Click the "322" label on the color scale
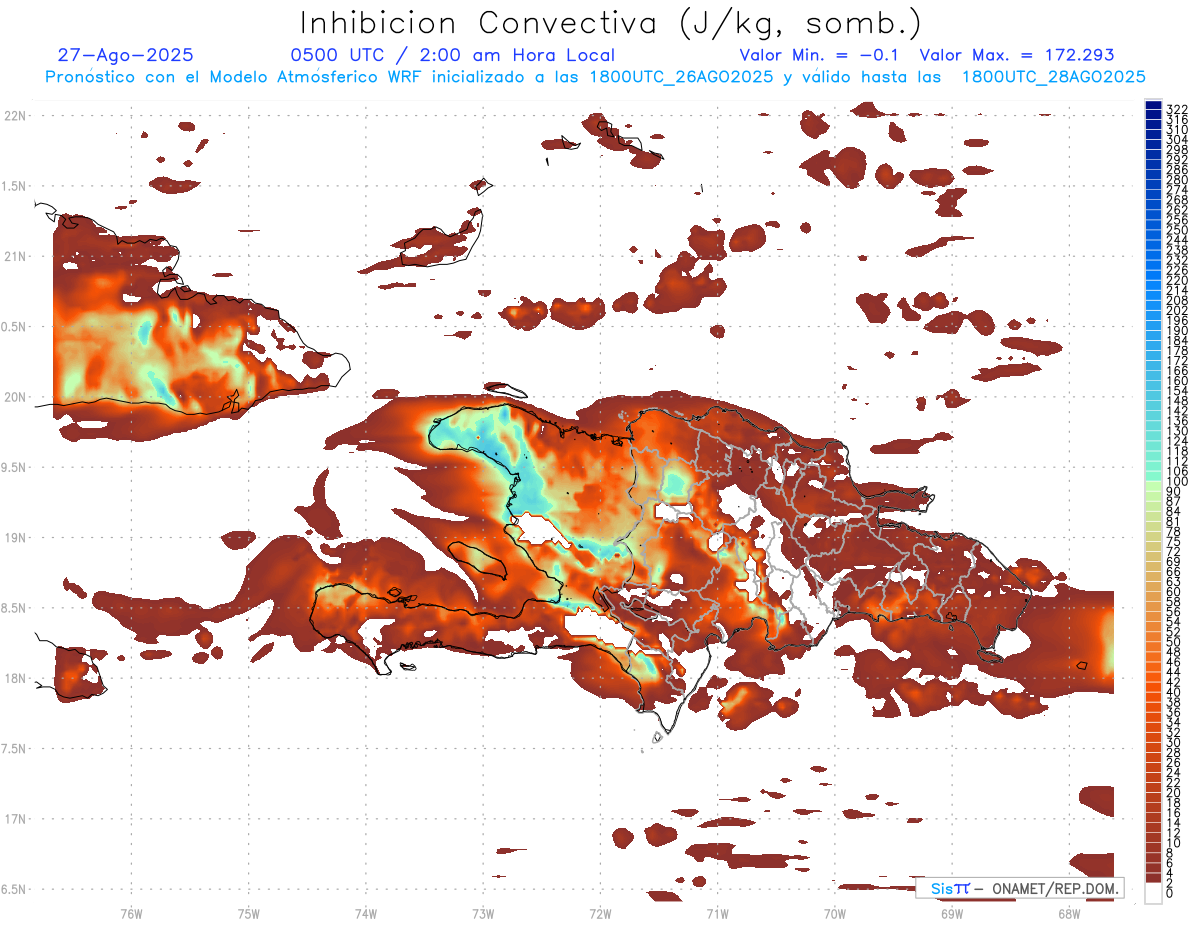The height and width of the screenshot is (927, 1200). coord(1177,109)
